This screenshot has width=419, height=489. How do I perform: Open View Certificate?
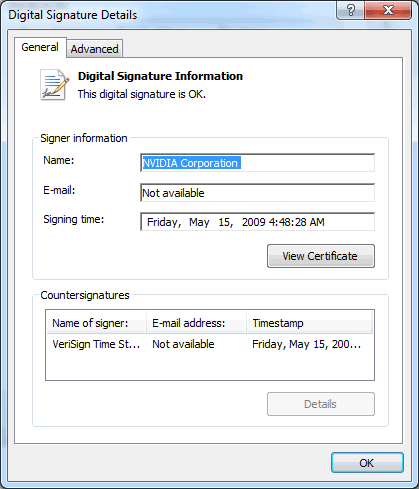pos(321,256)
